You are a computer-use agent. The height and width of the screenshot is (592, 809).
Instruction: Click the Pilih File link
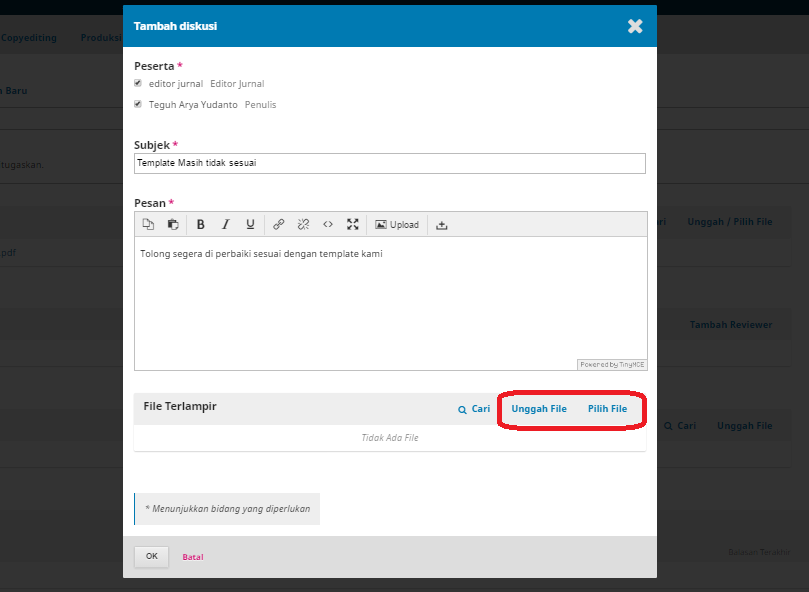607,409
